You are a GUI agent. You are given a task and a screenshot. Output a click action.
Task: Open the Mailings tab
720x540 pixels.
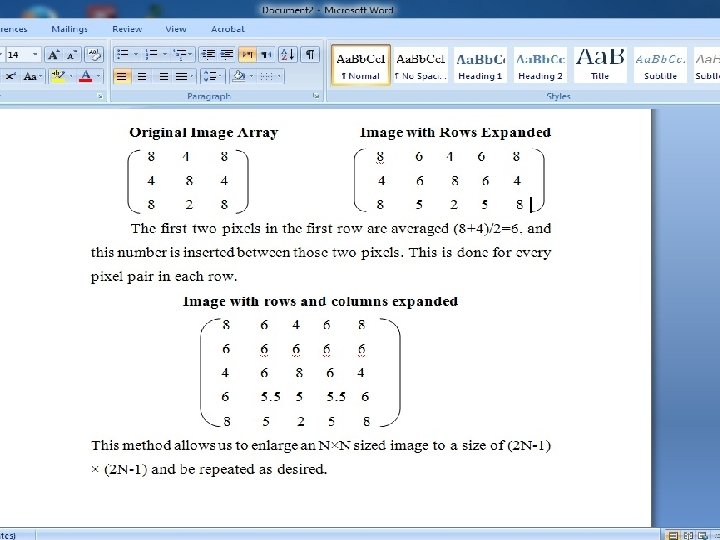[69, 29]
